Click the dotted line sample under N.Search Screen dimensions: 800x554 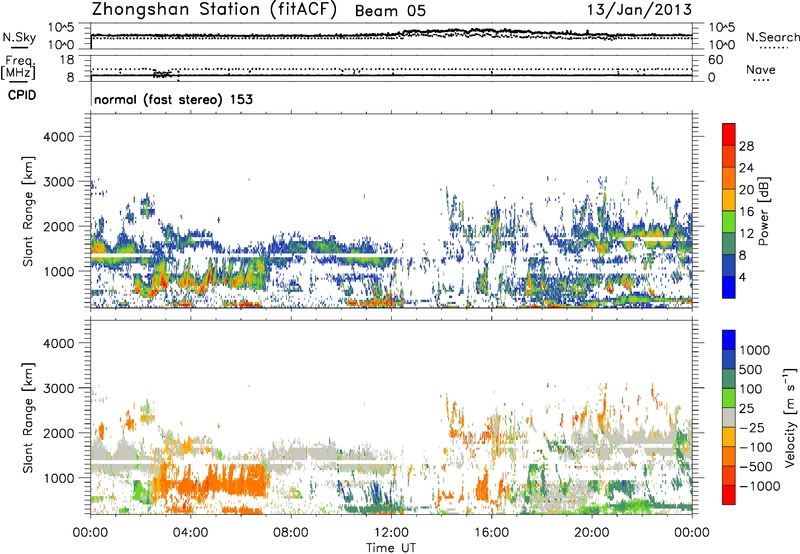click(774, 48)
